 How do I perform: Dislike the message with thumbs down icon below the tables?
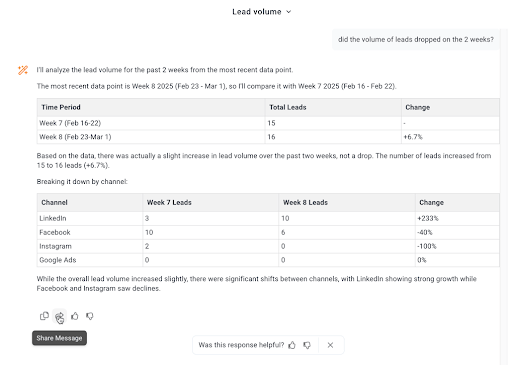coord(90,316)
